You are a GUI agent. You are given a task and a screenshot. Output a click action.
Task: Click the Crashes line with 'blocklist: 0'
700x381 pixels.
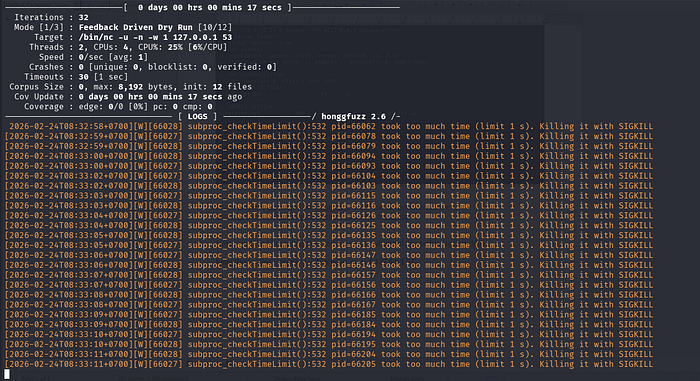click(153, 67)
